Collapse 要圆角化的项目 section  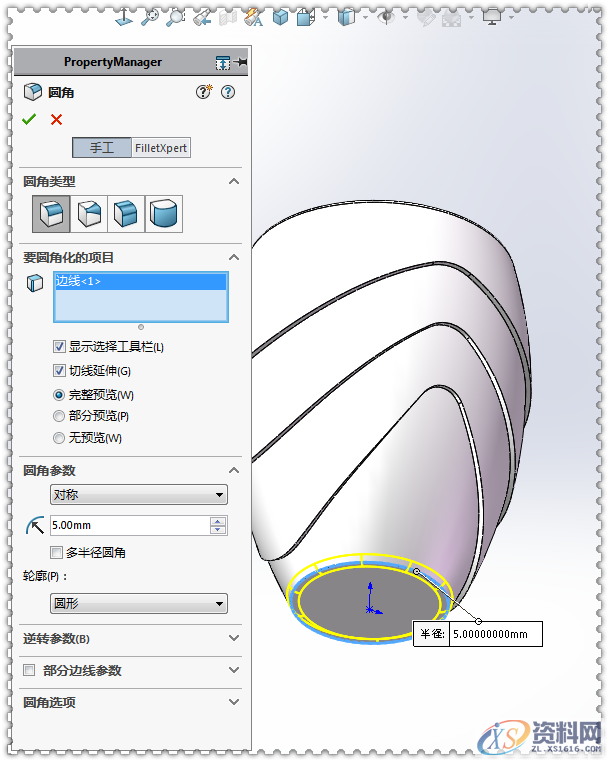coord(234,257)
